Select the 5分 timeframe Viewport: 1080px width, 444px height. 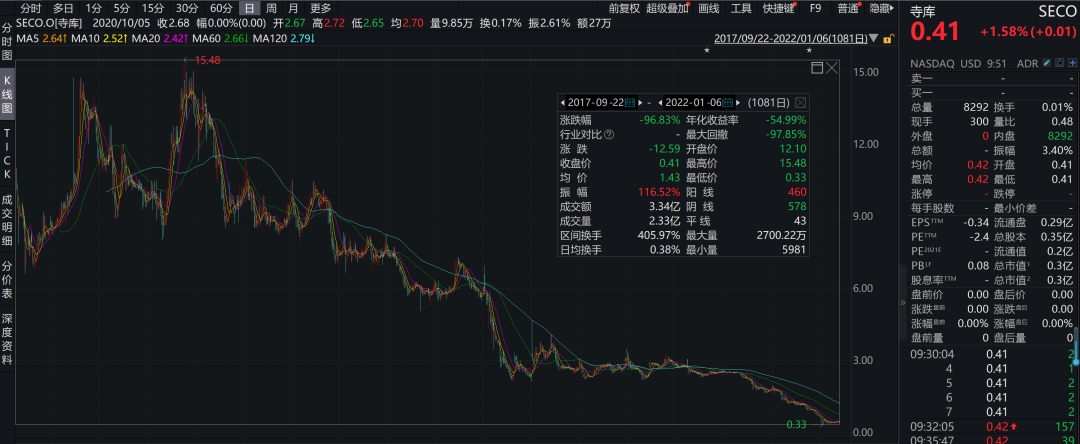pyautogui.click(x=122, y=8)
